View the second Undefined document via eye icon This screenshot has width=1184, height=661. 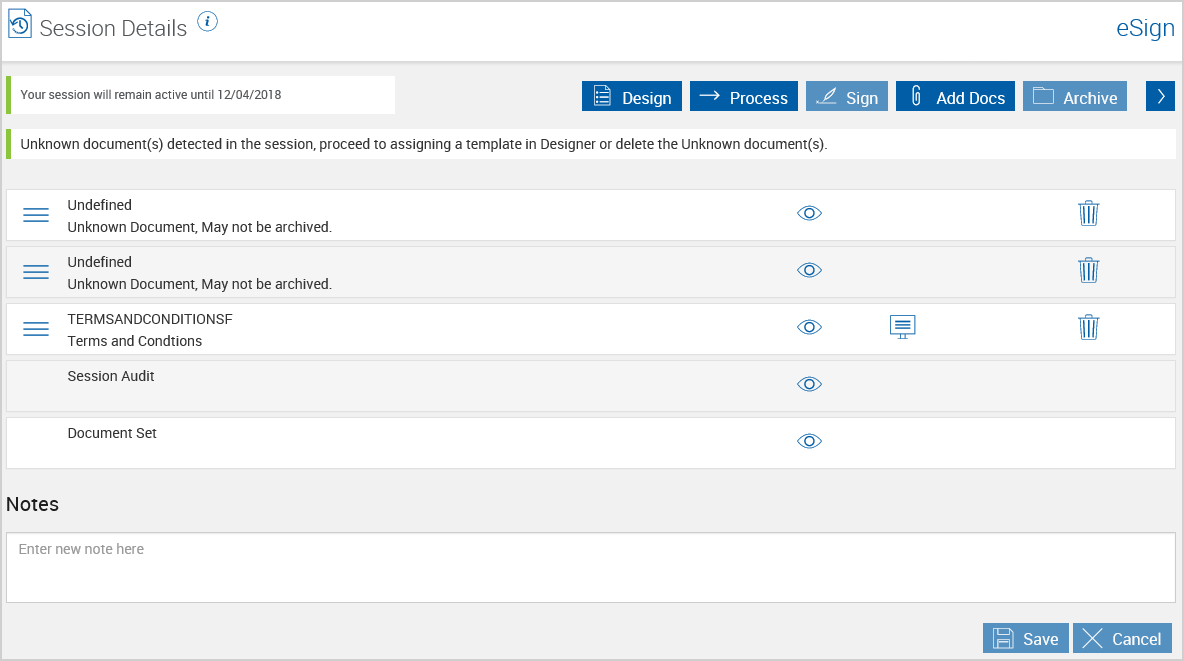click(x=809, y=270)
